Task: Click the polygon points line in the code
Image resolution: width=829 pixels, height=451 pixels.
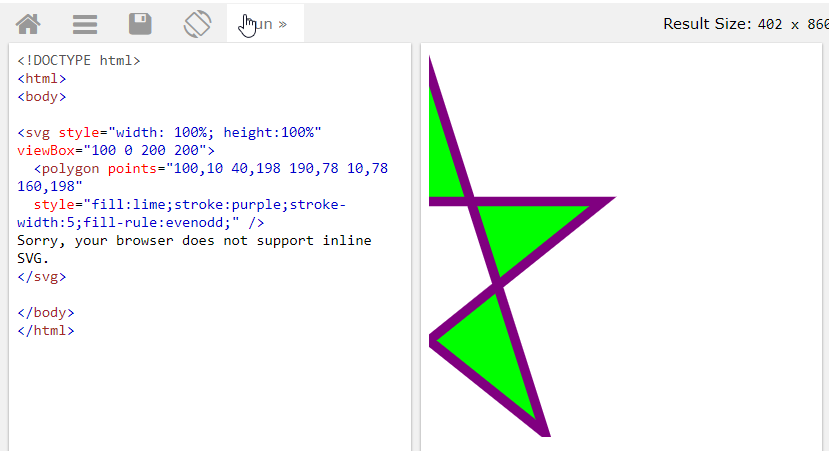Action: (x=211, y=168)
